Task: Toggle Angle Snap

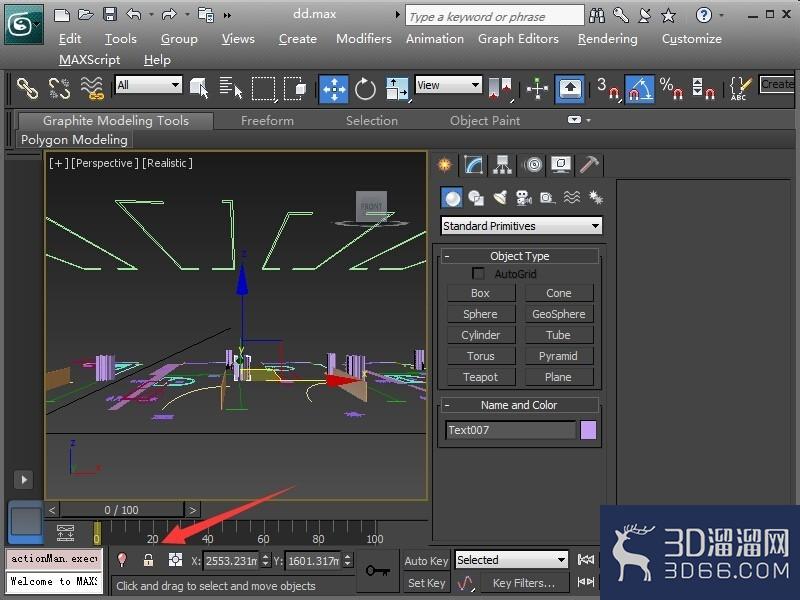Action: pyautogui.click(x=639, y=89)
